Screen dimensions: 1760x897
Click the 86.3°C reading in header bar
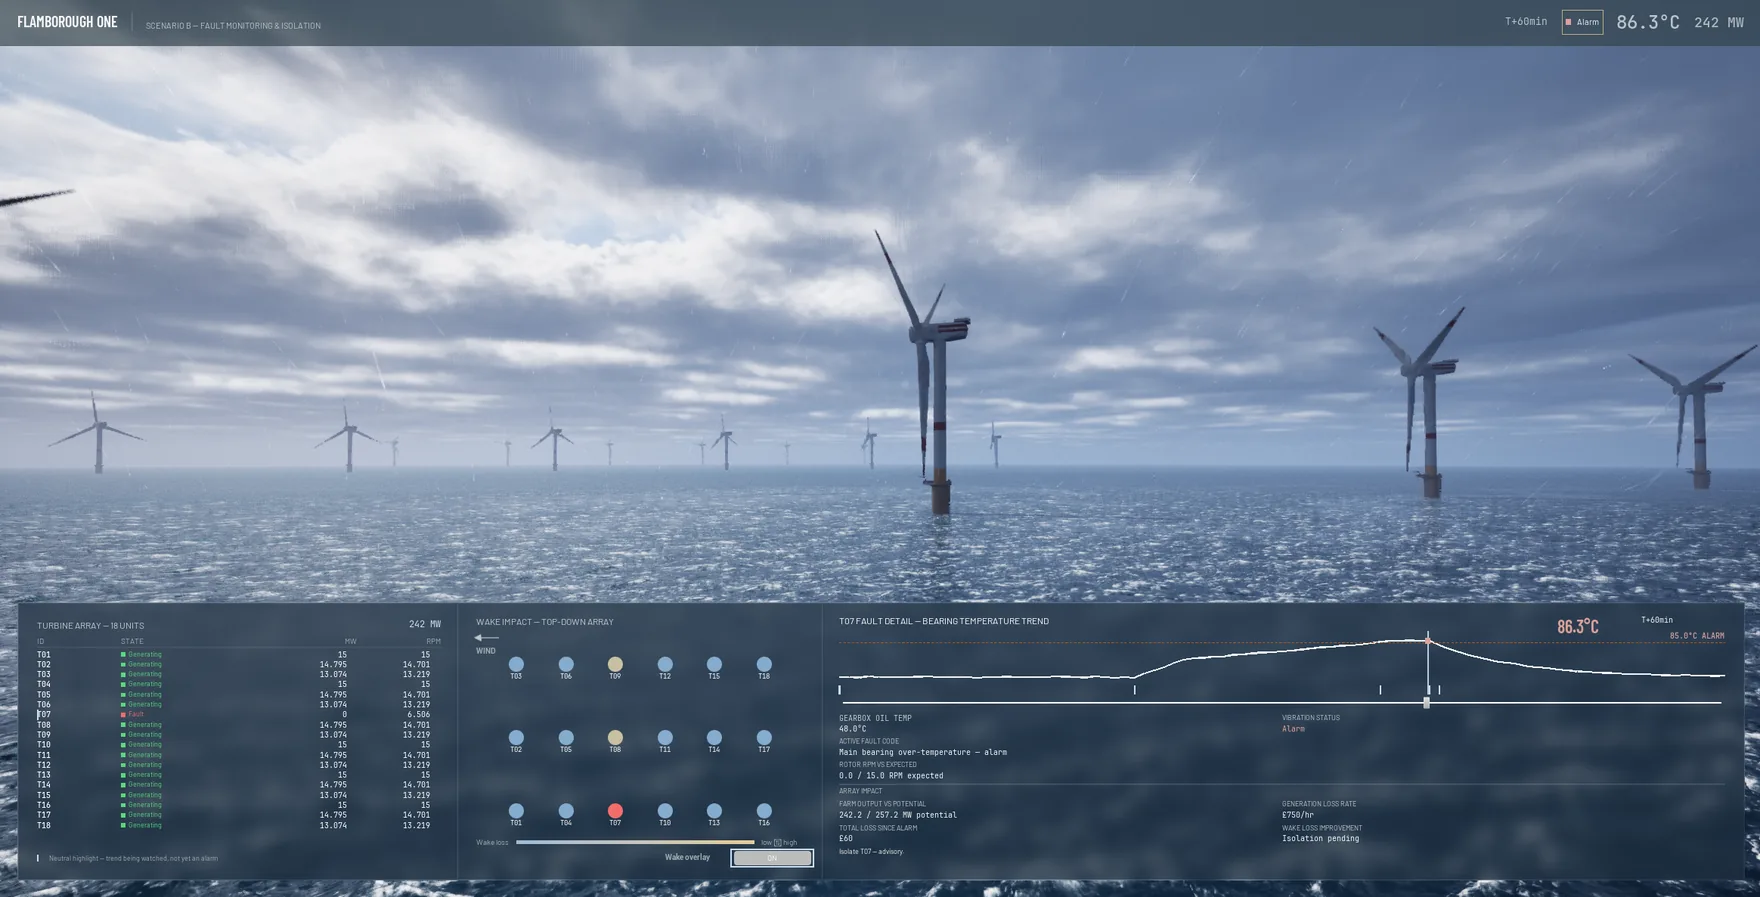[1648, 22]
